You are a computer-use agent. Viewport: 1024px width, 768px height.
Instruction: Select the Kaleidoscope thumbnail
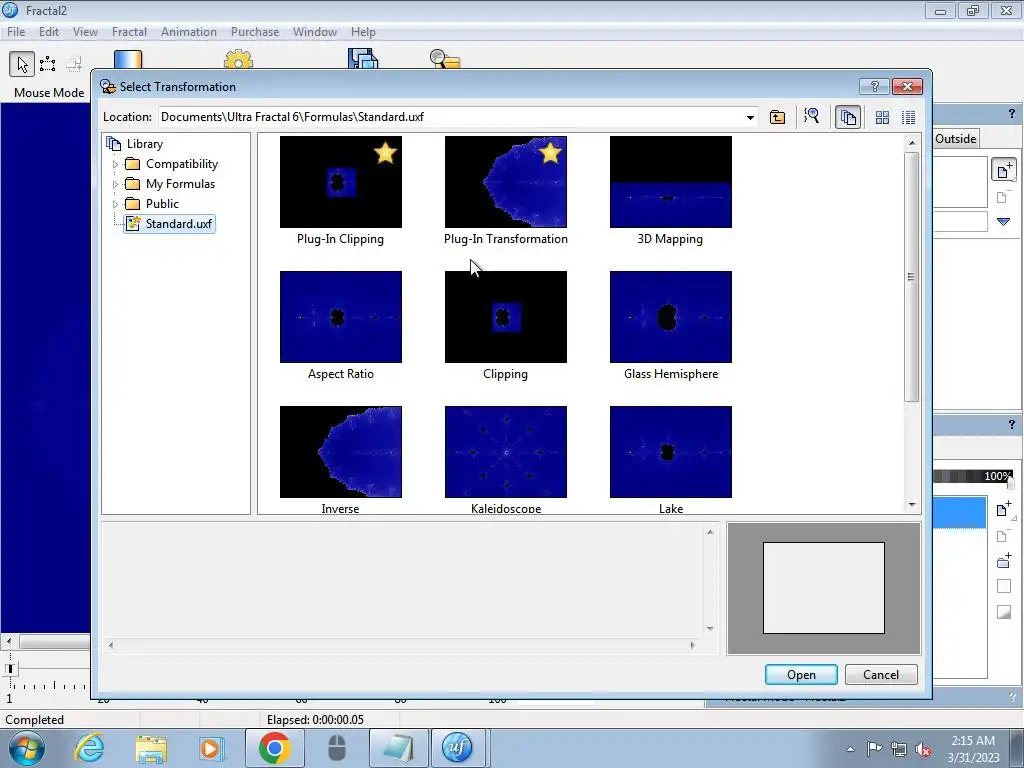pos(506,452)
